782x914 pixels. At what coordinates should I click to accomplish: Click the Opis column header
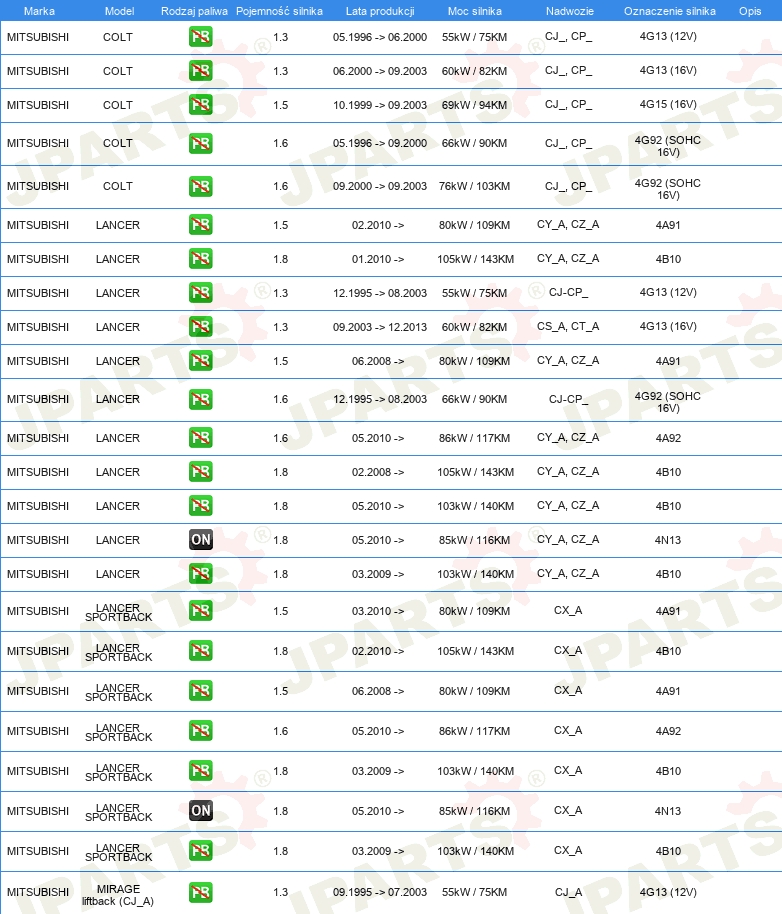click(750, 11)
